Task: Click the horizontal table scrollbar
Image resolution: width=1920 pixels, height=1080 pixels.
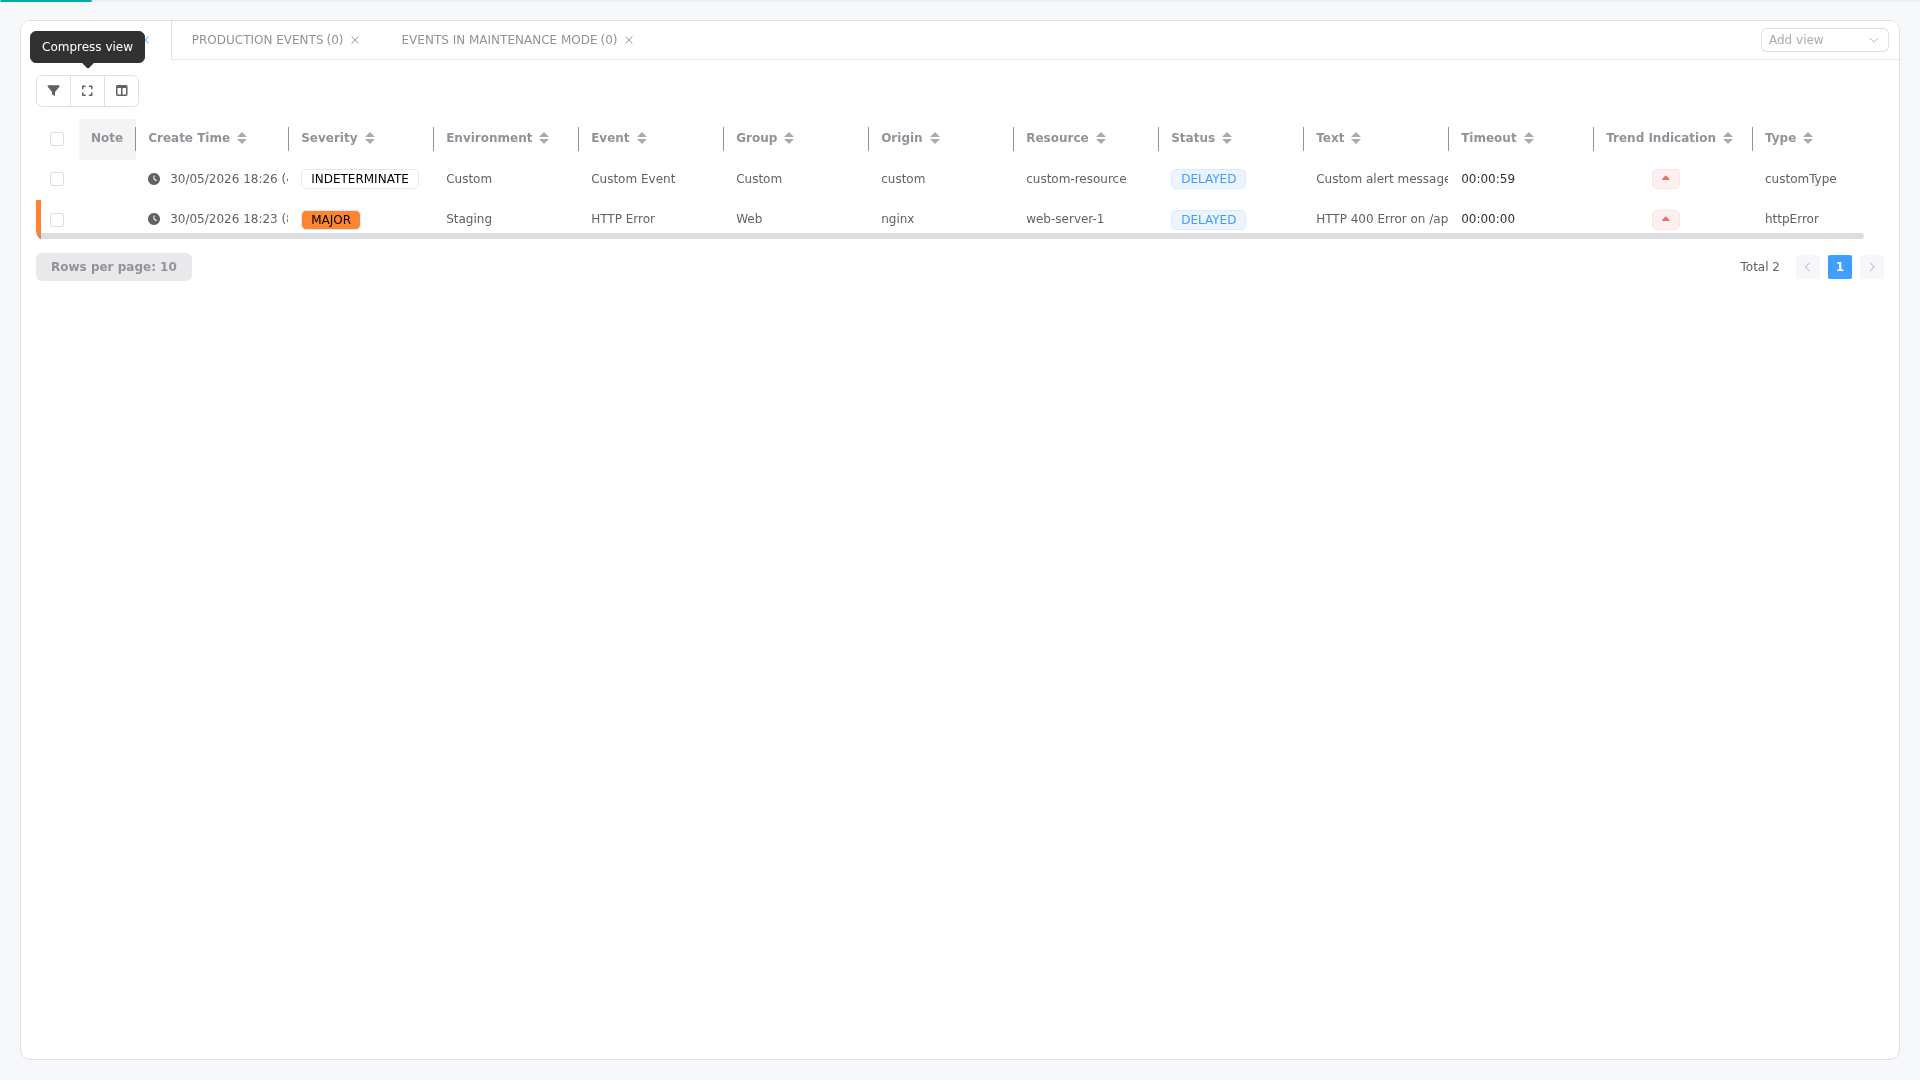Action: [950, 236]
